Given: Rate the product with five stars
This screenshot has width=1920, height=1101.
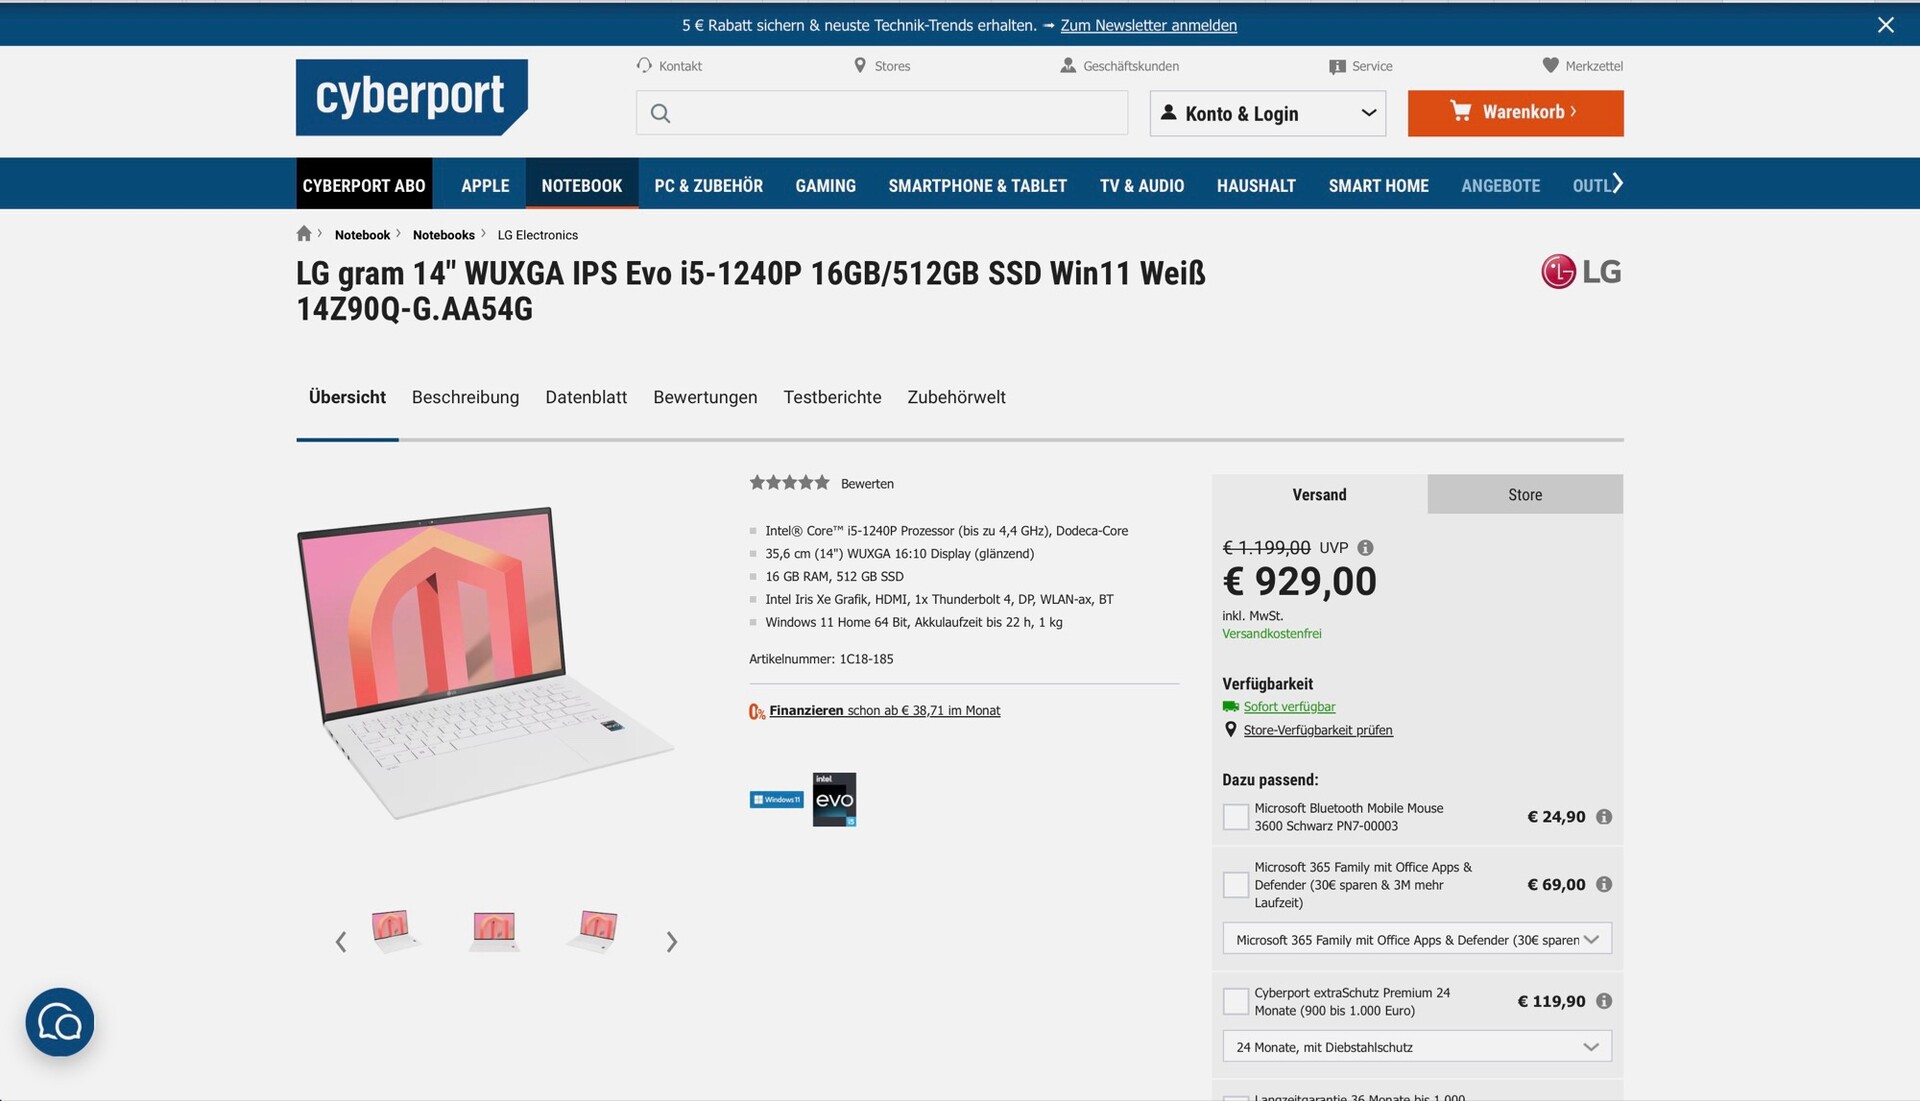Looking at the screenshot, I should [822, 483].
